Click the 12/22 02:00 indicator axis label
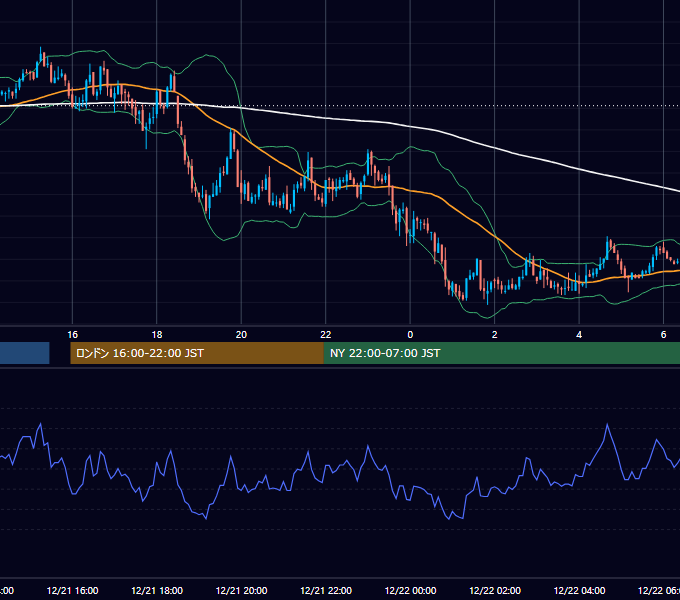This screenshot has width=680, height=600. [x=495, y=590]
